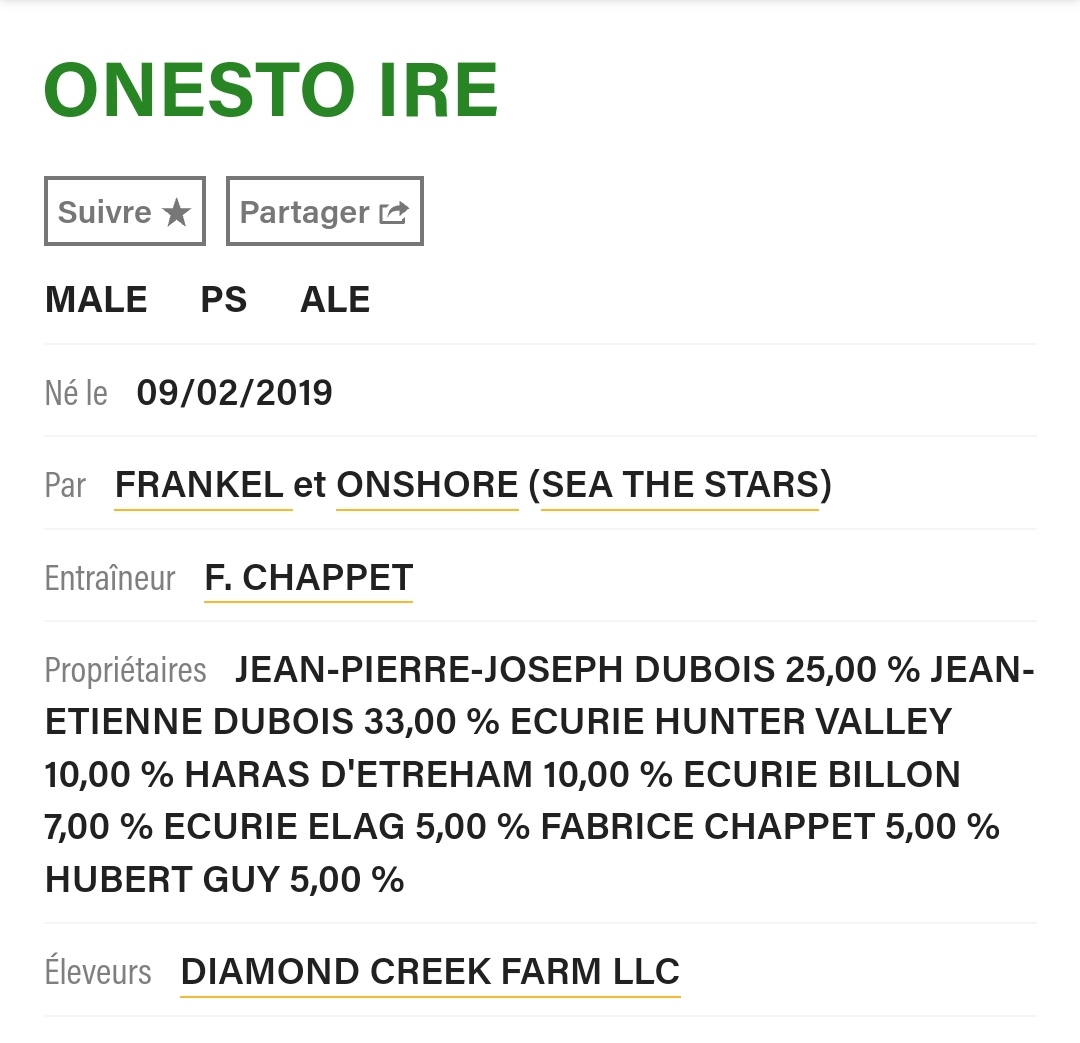The image size is (1080, 1043).
Task: Open the SEA THE STARS link
Action: click(x=680, y=484)
